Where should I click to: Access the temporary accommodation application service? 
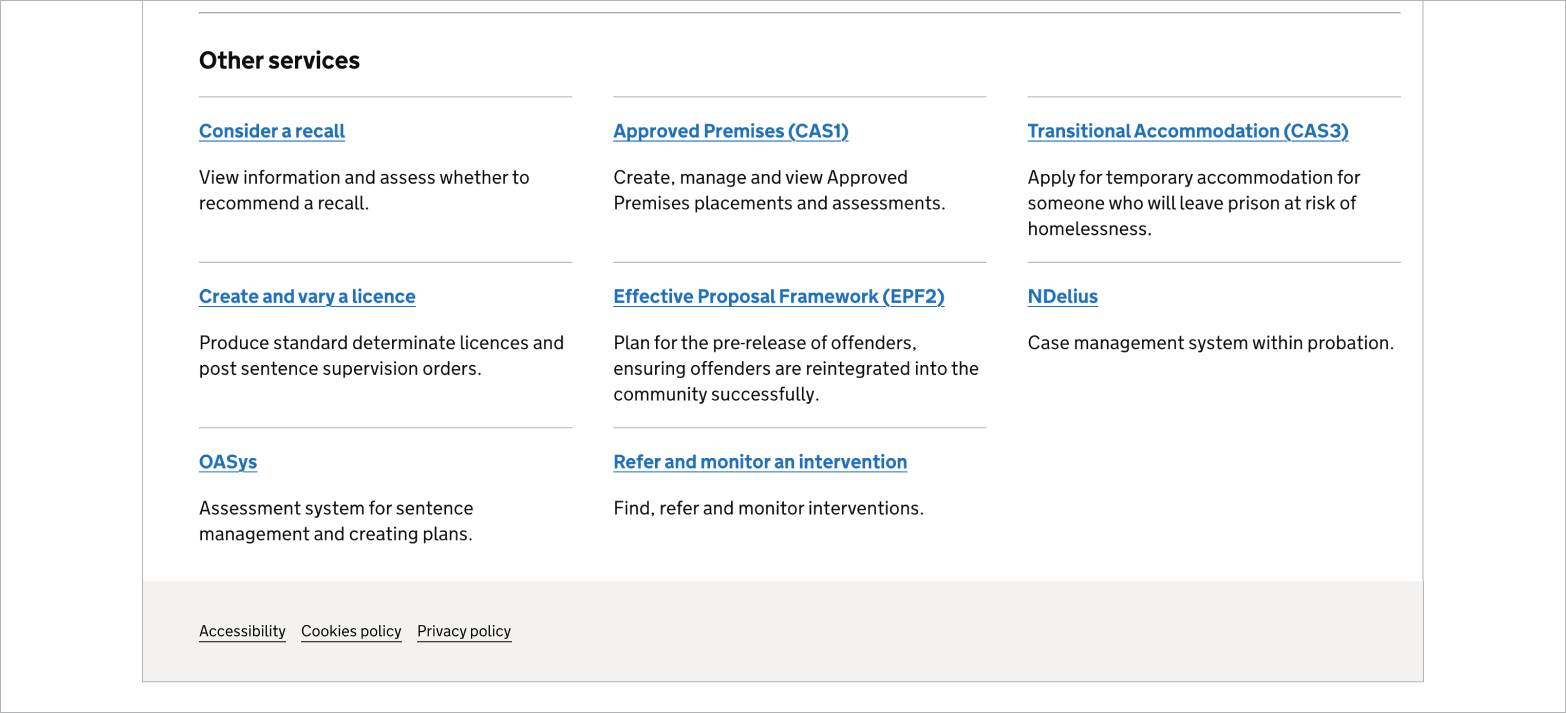[1187, 131]
